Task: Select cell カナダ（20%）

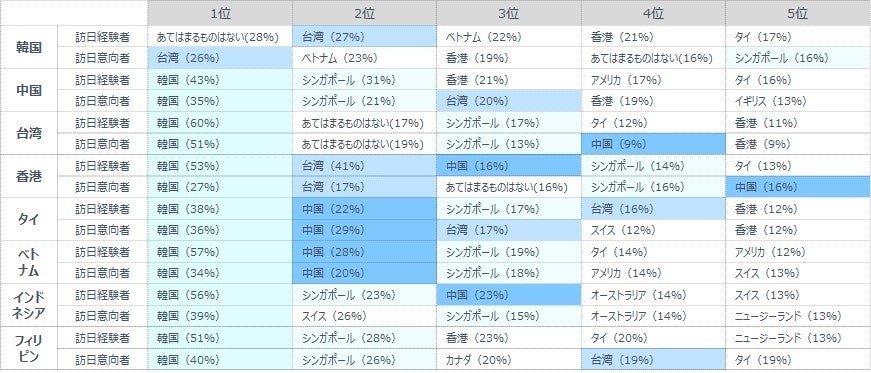Action: pyautogui.click(x=509, y=359)
